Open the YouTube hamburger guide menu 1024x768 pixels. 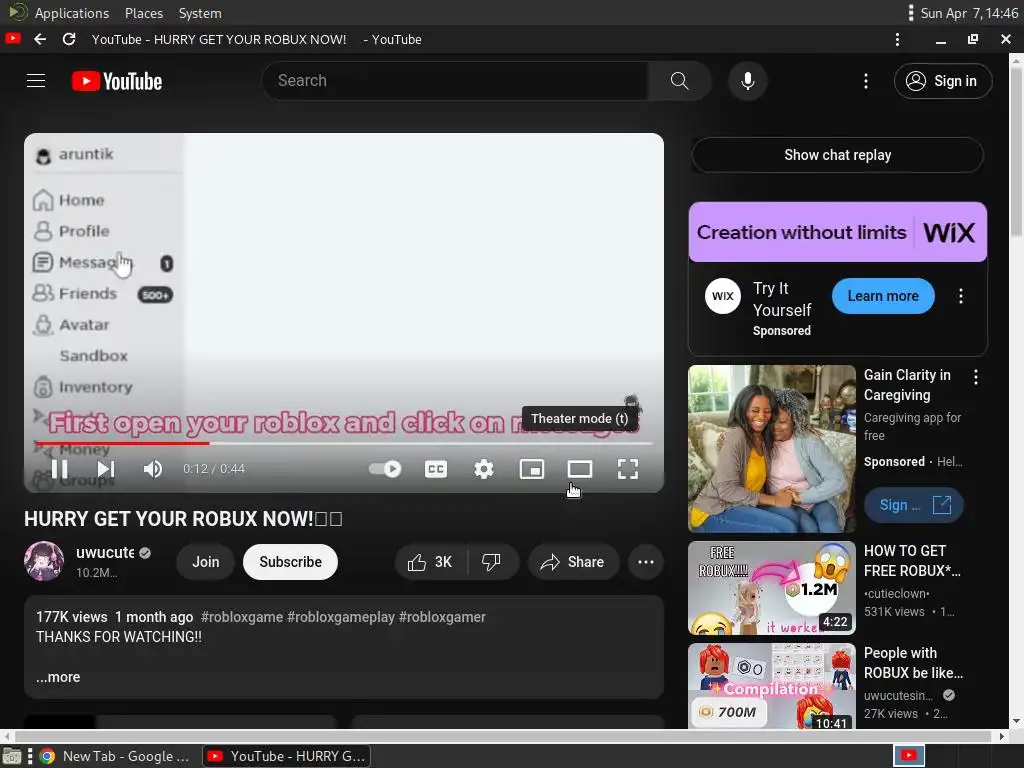click(x=36, y=80)
